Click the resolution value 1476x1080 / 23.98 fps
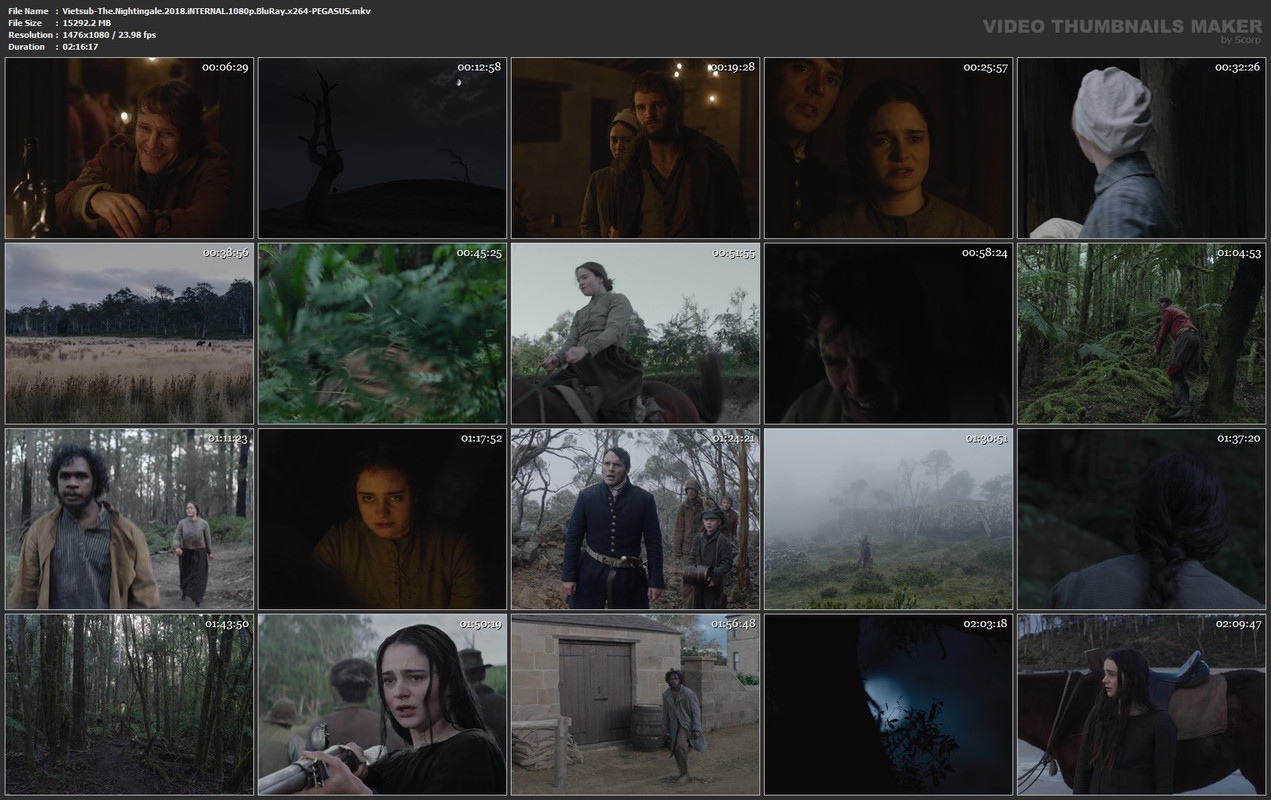 pos(109,34)
